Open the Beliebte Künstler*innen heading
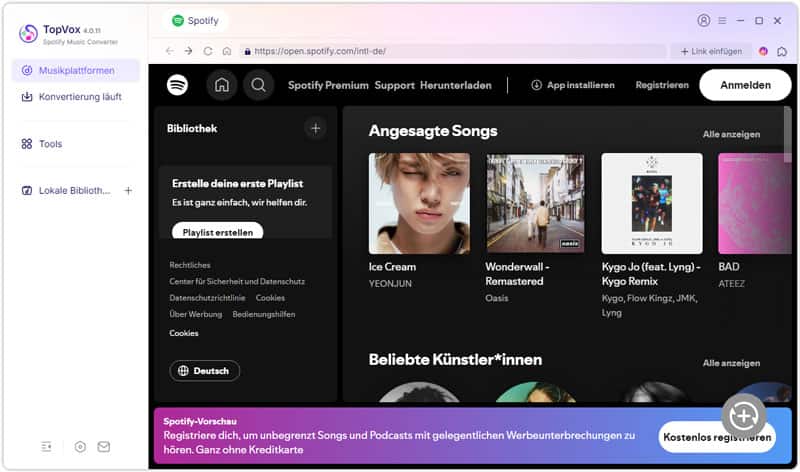This screenshot has width=800, height=472. click(455, 360)
